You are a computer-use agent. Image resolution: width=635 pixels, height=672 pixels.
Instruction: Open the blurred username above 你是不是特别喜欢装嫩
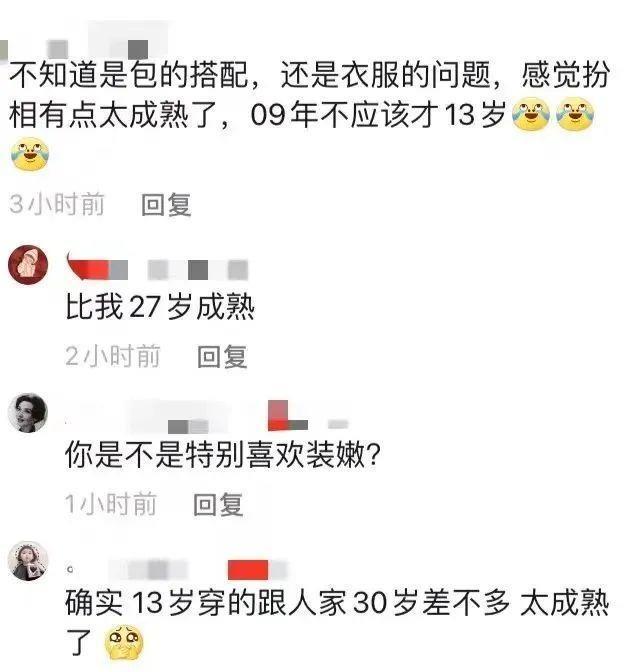coord(207,415)
